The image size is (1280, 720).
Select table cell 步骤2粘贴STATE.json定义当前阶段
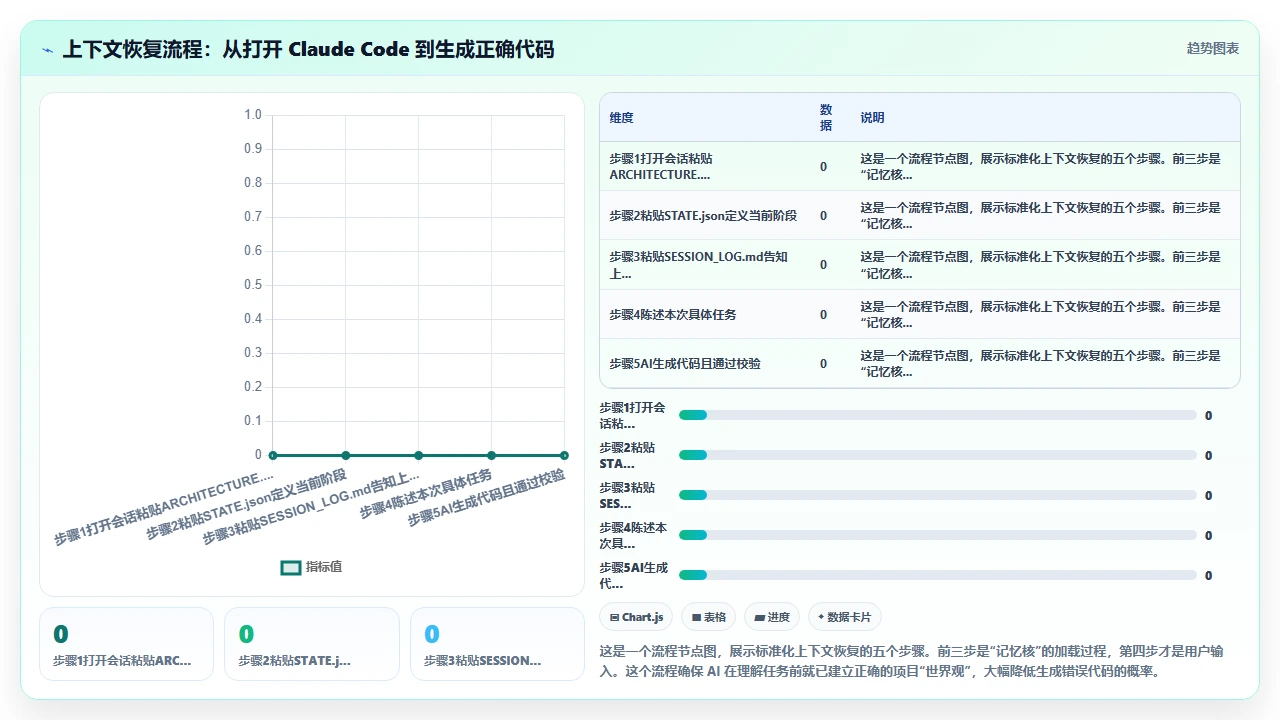point(705,215)
